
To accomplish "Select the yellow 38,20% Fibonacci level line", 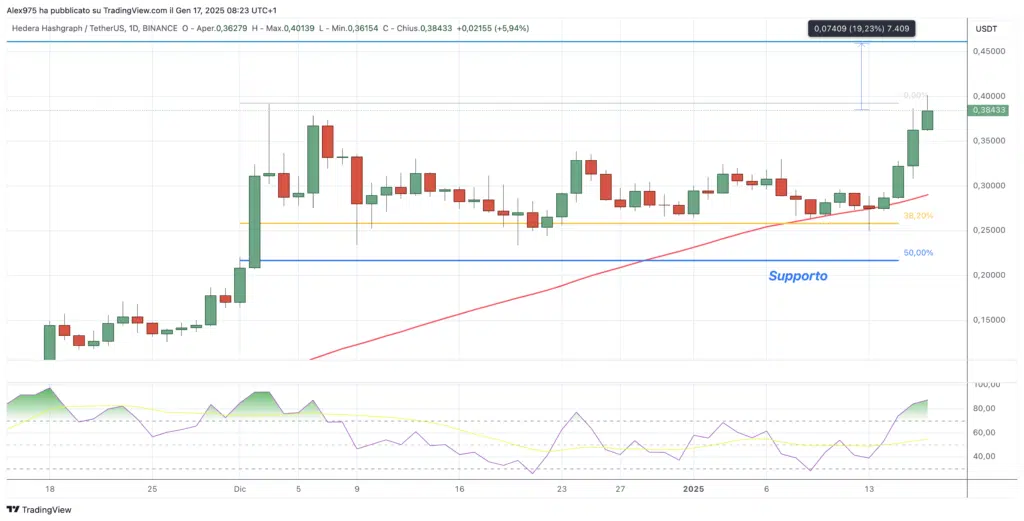I will 500,223.
